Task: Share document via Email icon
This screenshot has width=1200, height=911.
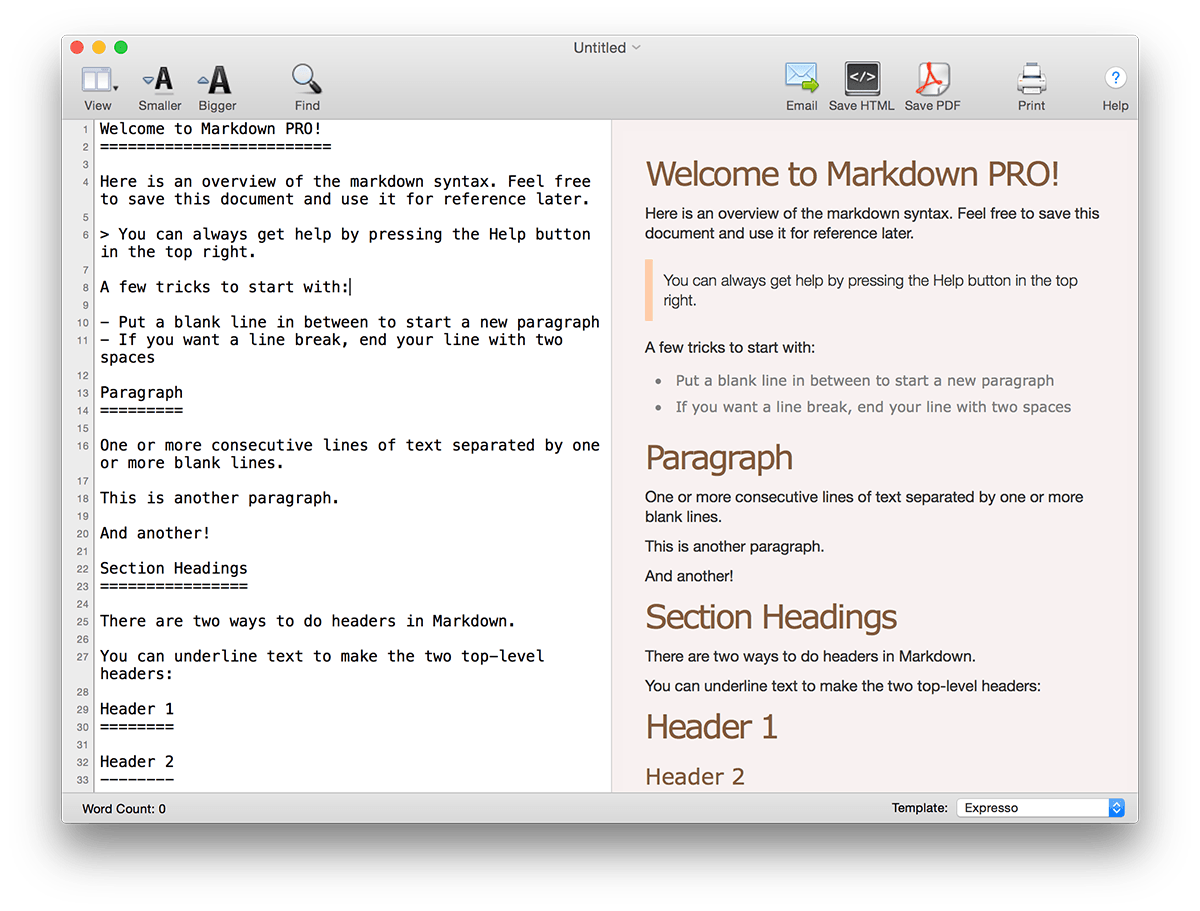Action: point(802,78)
